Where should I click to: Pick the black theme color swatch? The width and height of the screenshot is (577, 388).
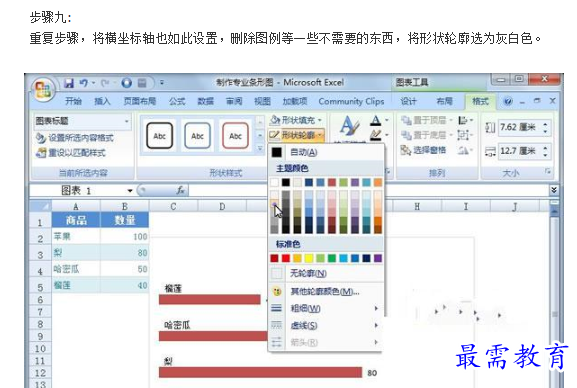(286, 182)
